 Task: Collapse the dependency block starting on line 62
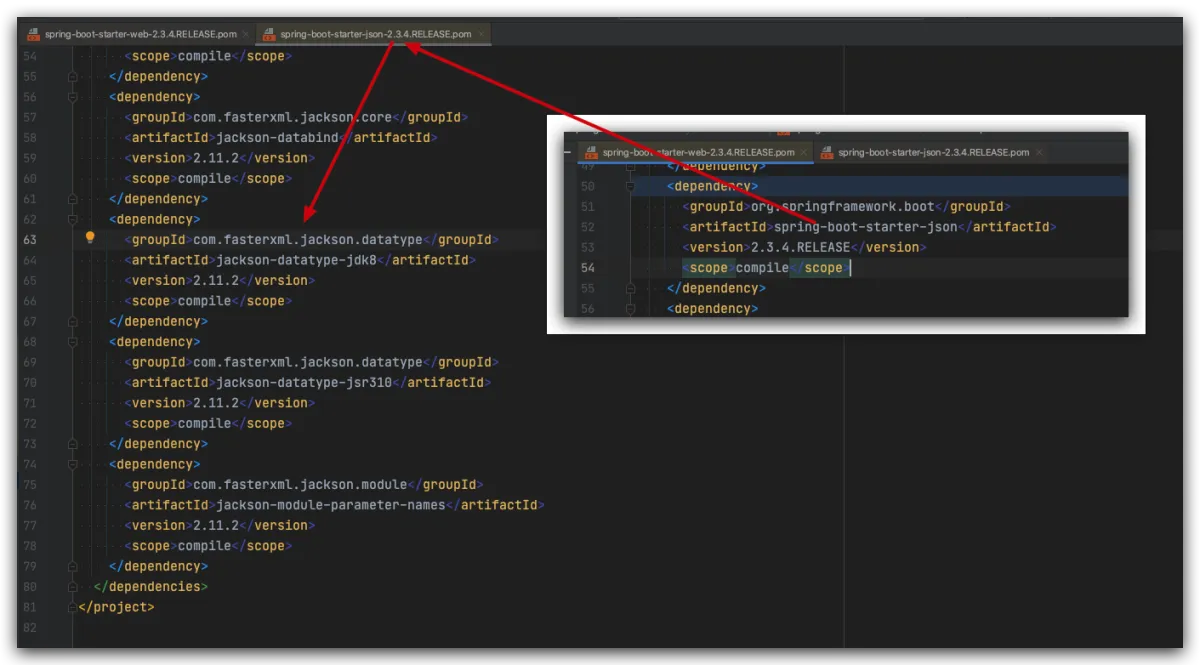click(73, 219)
